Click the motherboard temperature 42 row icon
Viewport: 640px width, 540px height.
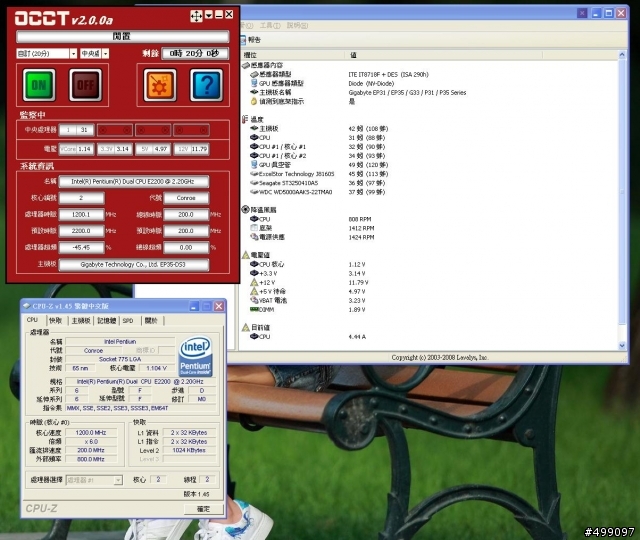point(254,128)
